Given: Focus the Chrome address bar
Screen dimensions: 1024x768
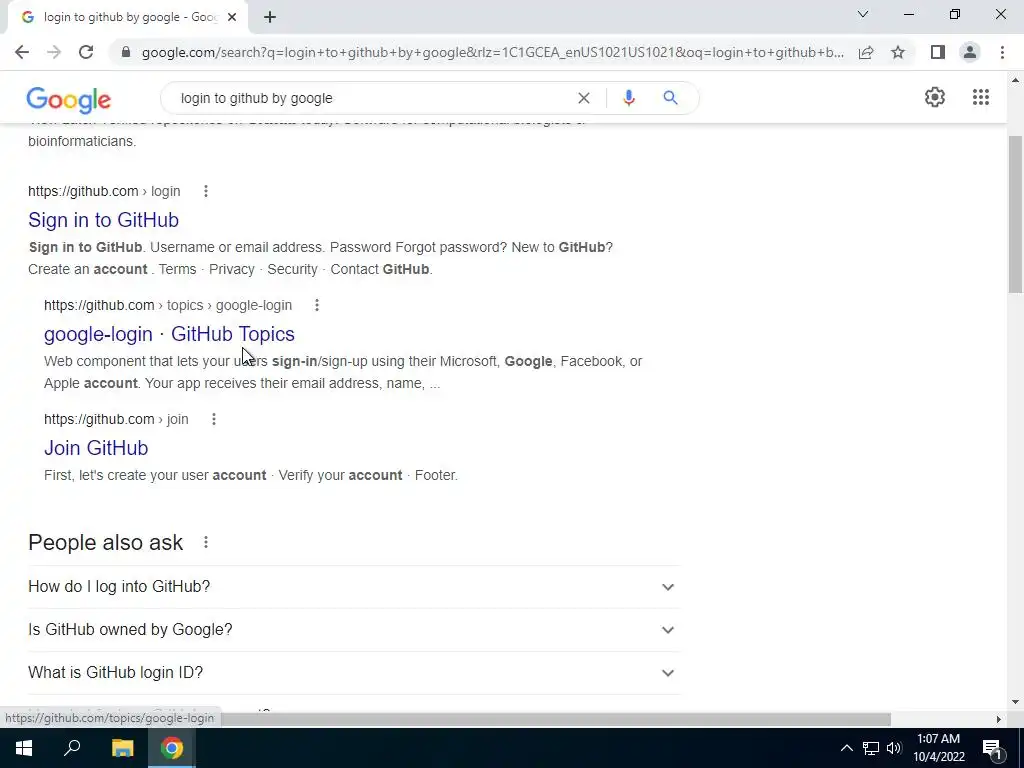Looking at the screenshot, I should [493, 52].
